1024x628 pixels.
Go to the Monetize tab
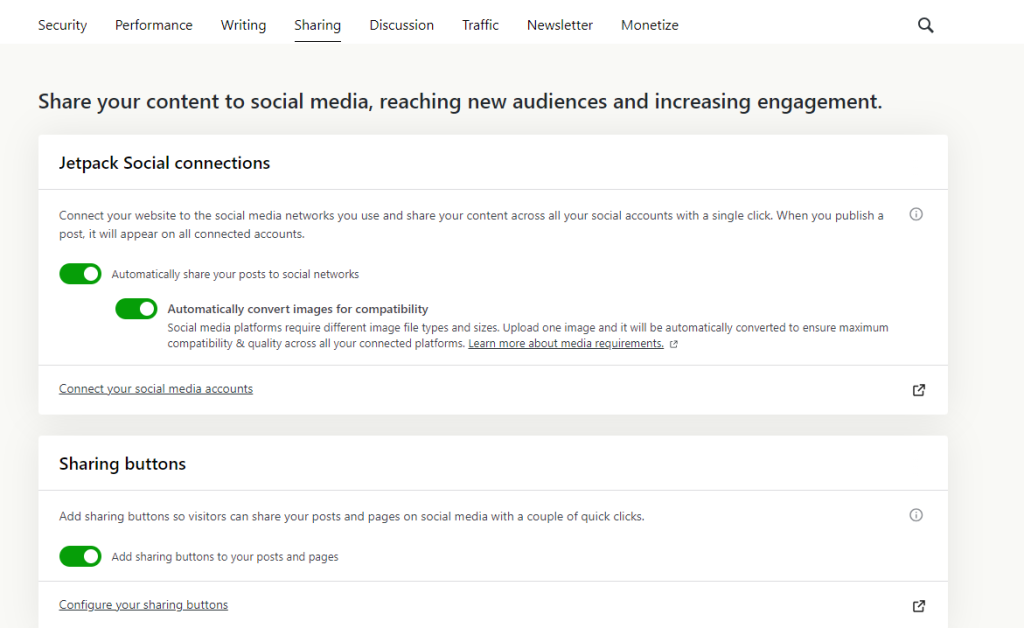[x=649, y=25]
